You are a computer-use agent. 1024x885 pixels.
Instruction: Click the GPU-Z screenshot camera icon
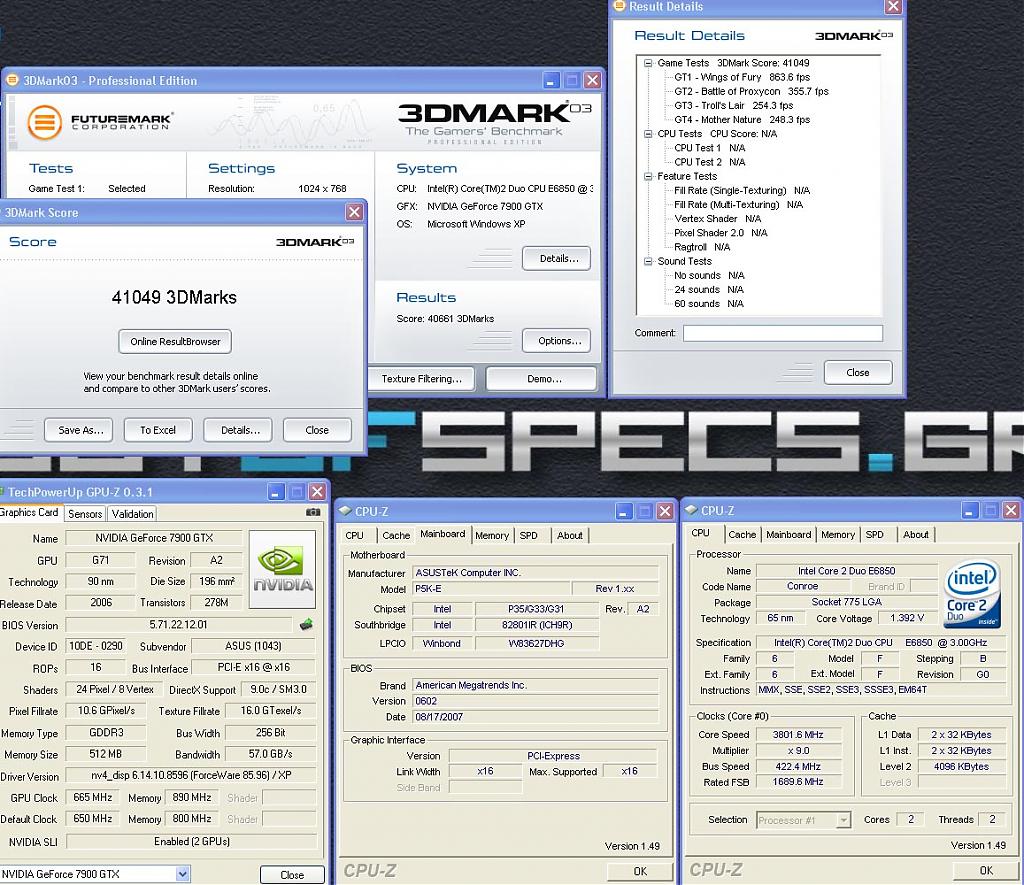pyautogui.click(x=313, y=513)
